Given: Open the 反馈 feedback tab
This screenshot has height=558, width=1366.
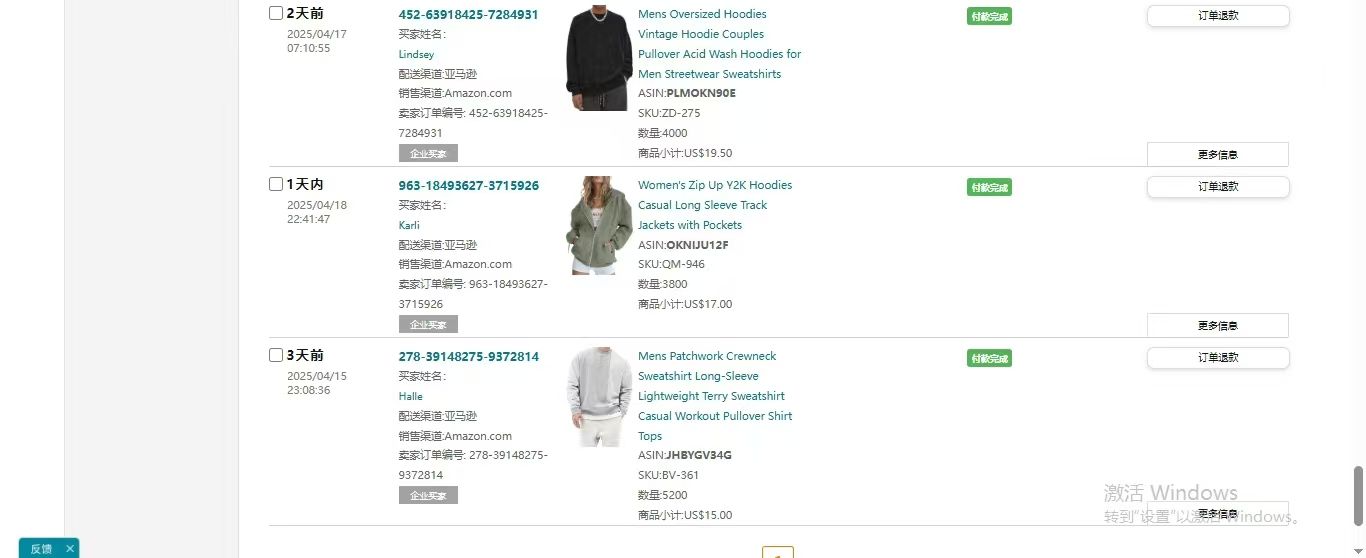Looking at the screenshot, I should coord(41,548).
